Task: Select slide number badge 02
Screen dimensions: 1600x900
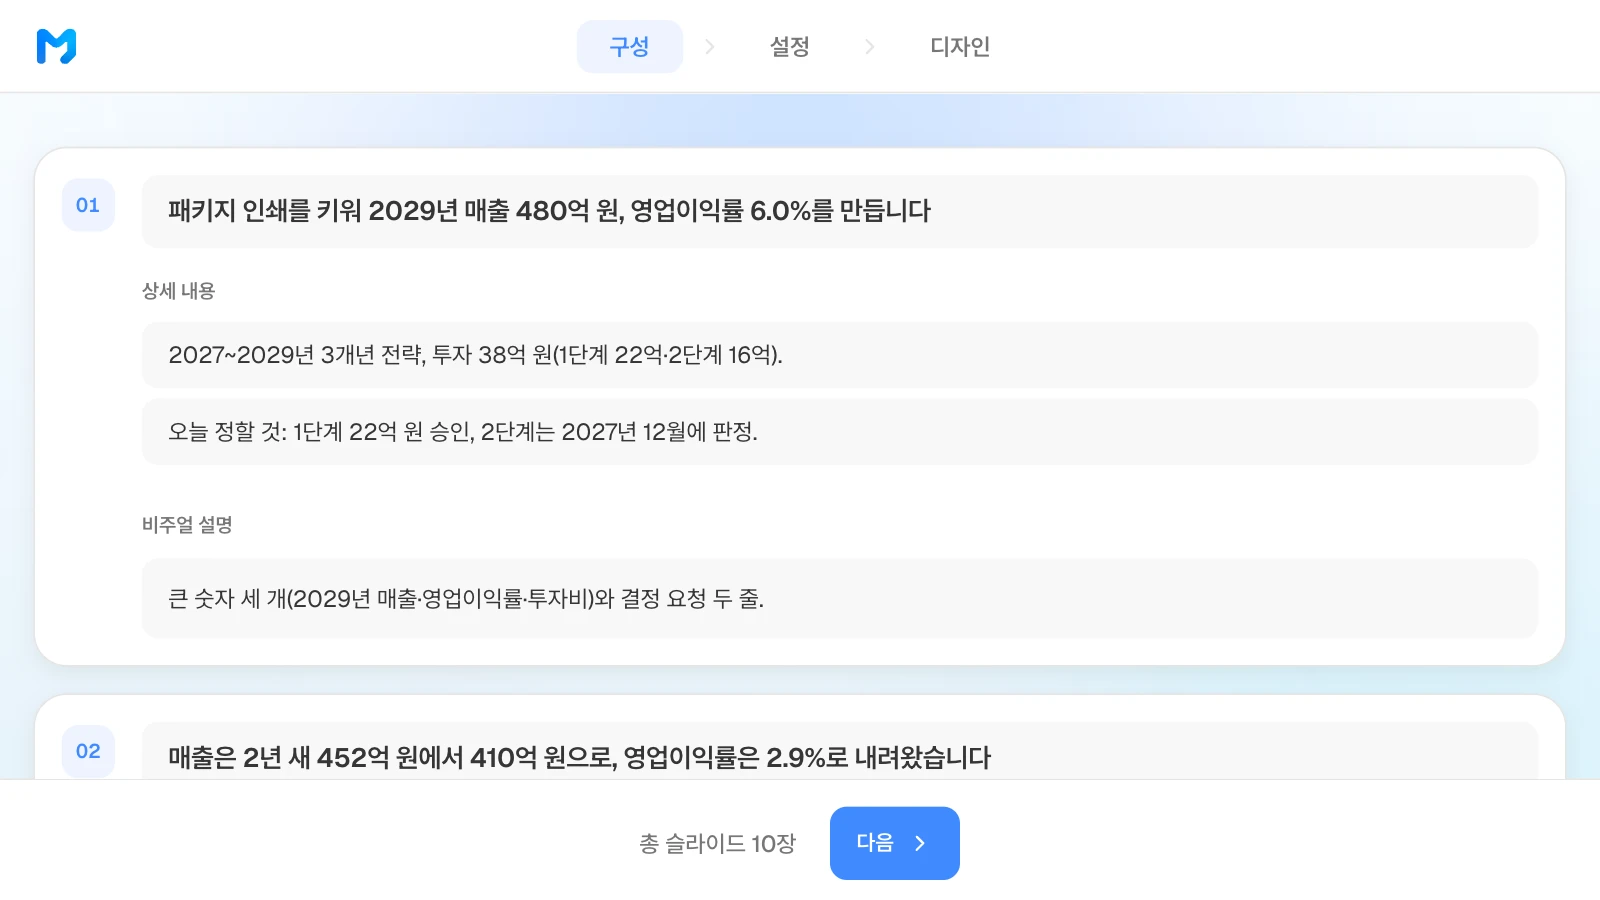Action: pyautogui.click(x=88, y=751)
